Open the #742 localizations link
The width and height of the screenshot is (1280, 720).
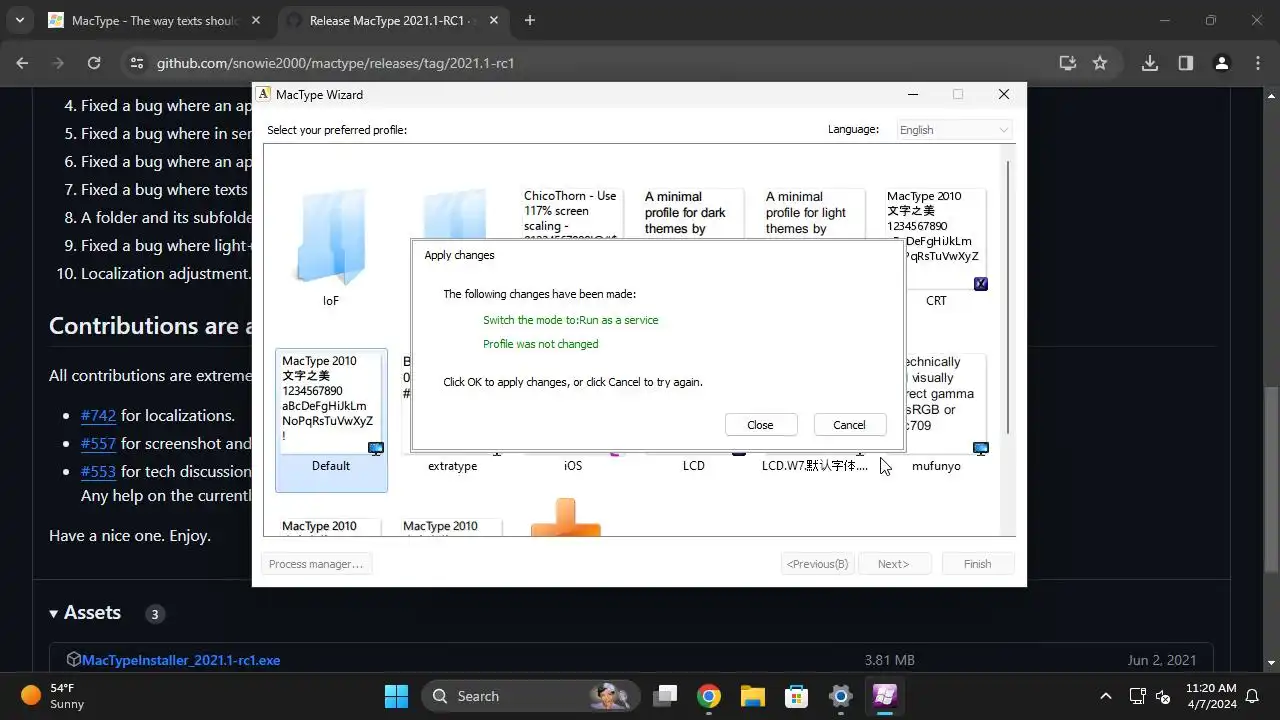[x=98, y=415]
